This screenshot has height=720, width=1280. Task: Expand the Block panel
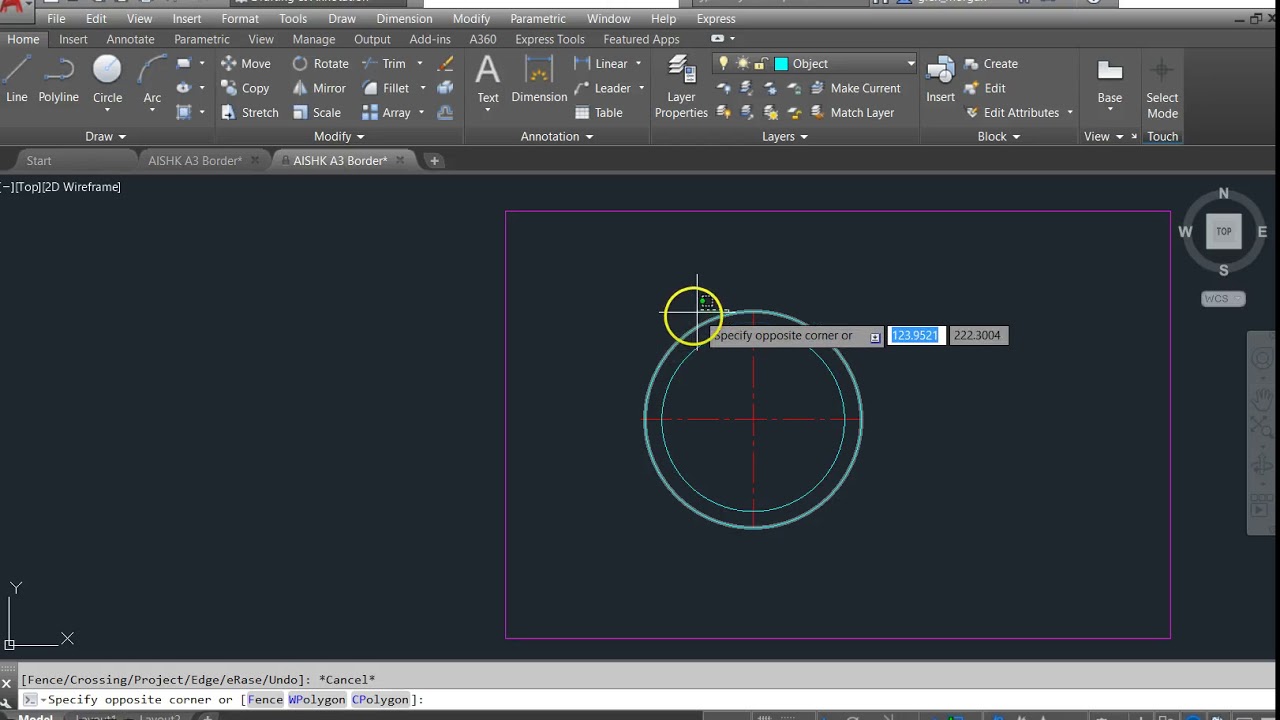[x=999, y=137]
